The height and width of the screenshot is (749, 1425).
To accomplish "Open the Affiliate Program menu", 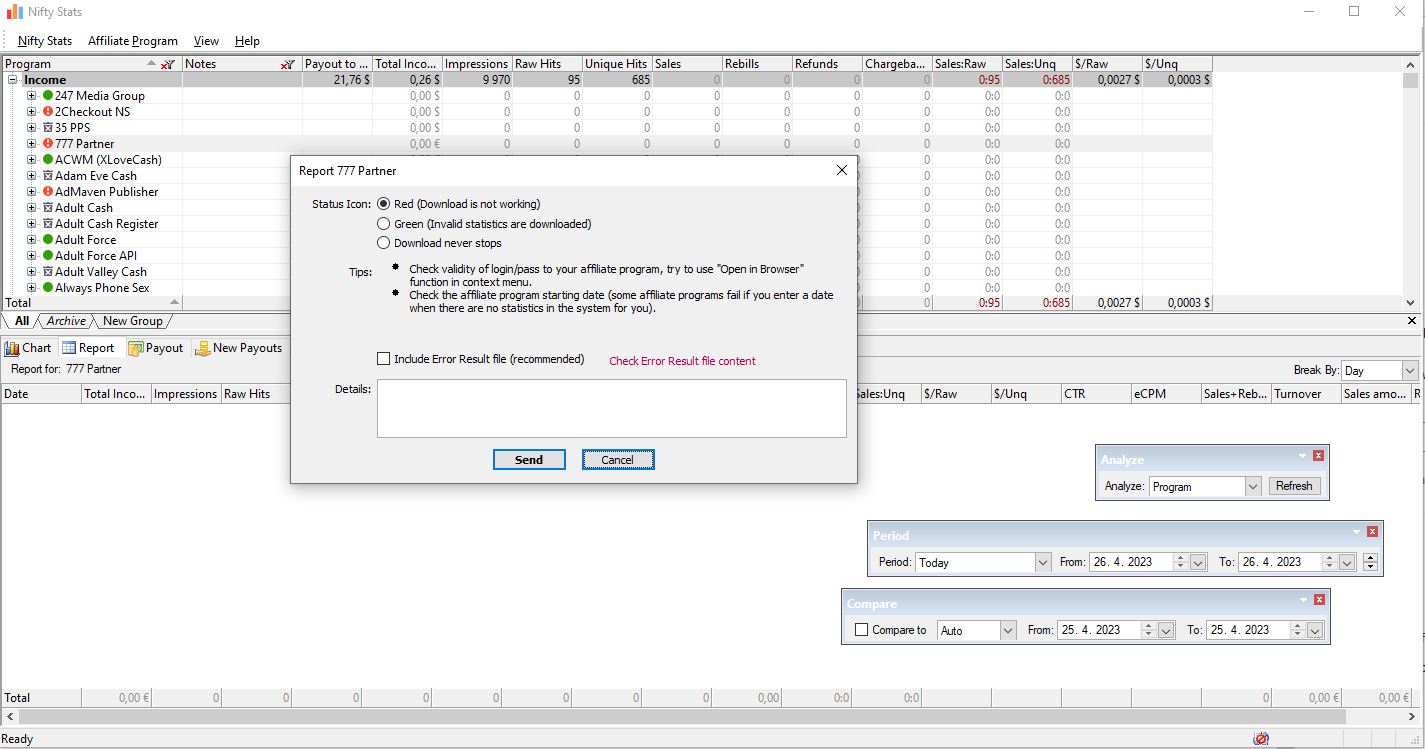I will coord(133,41).
